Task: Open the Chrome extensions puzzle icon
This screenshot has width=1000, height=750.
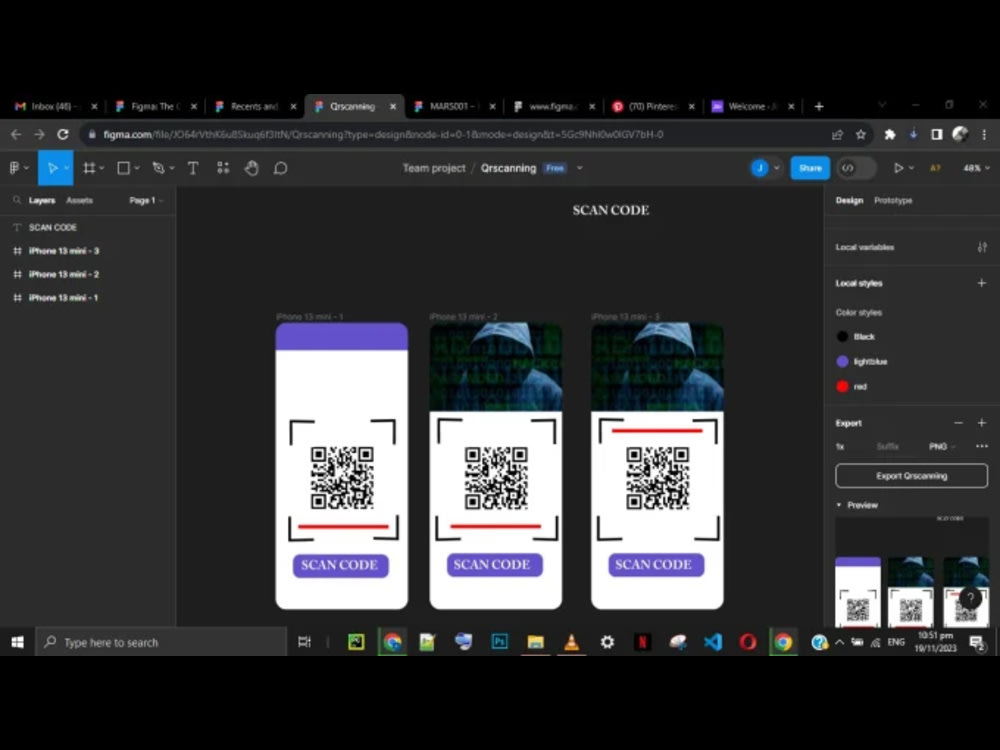Action: [x=890, y=135]
